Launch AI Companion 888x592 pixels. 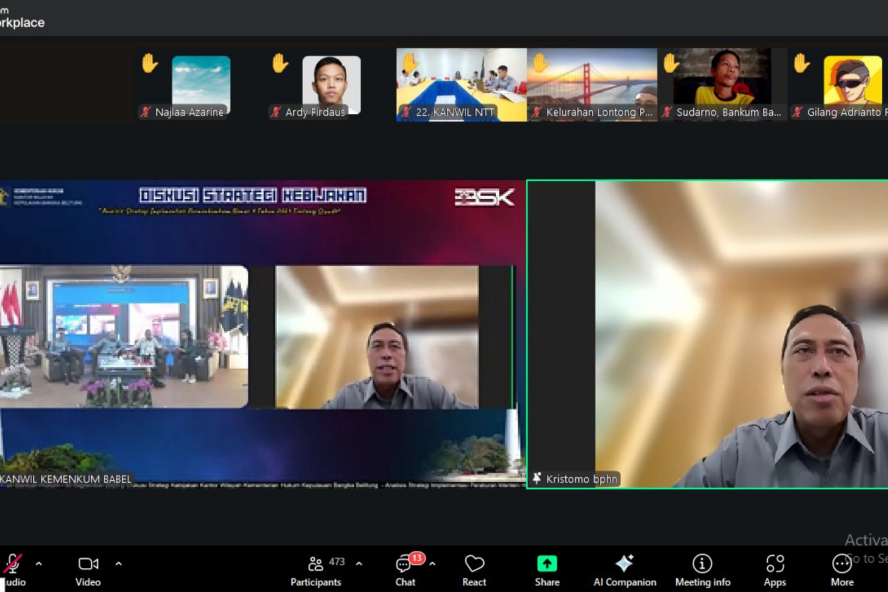(625, 570)
